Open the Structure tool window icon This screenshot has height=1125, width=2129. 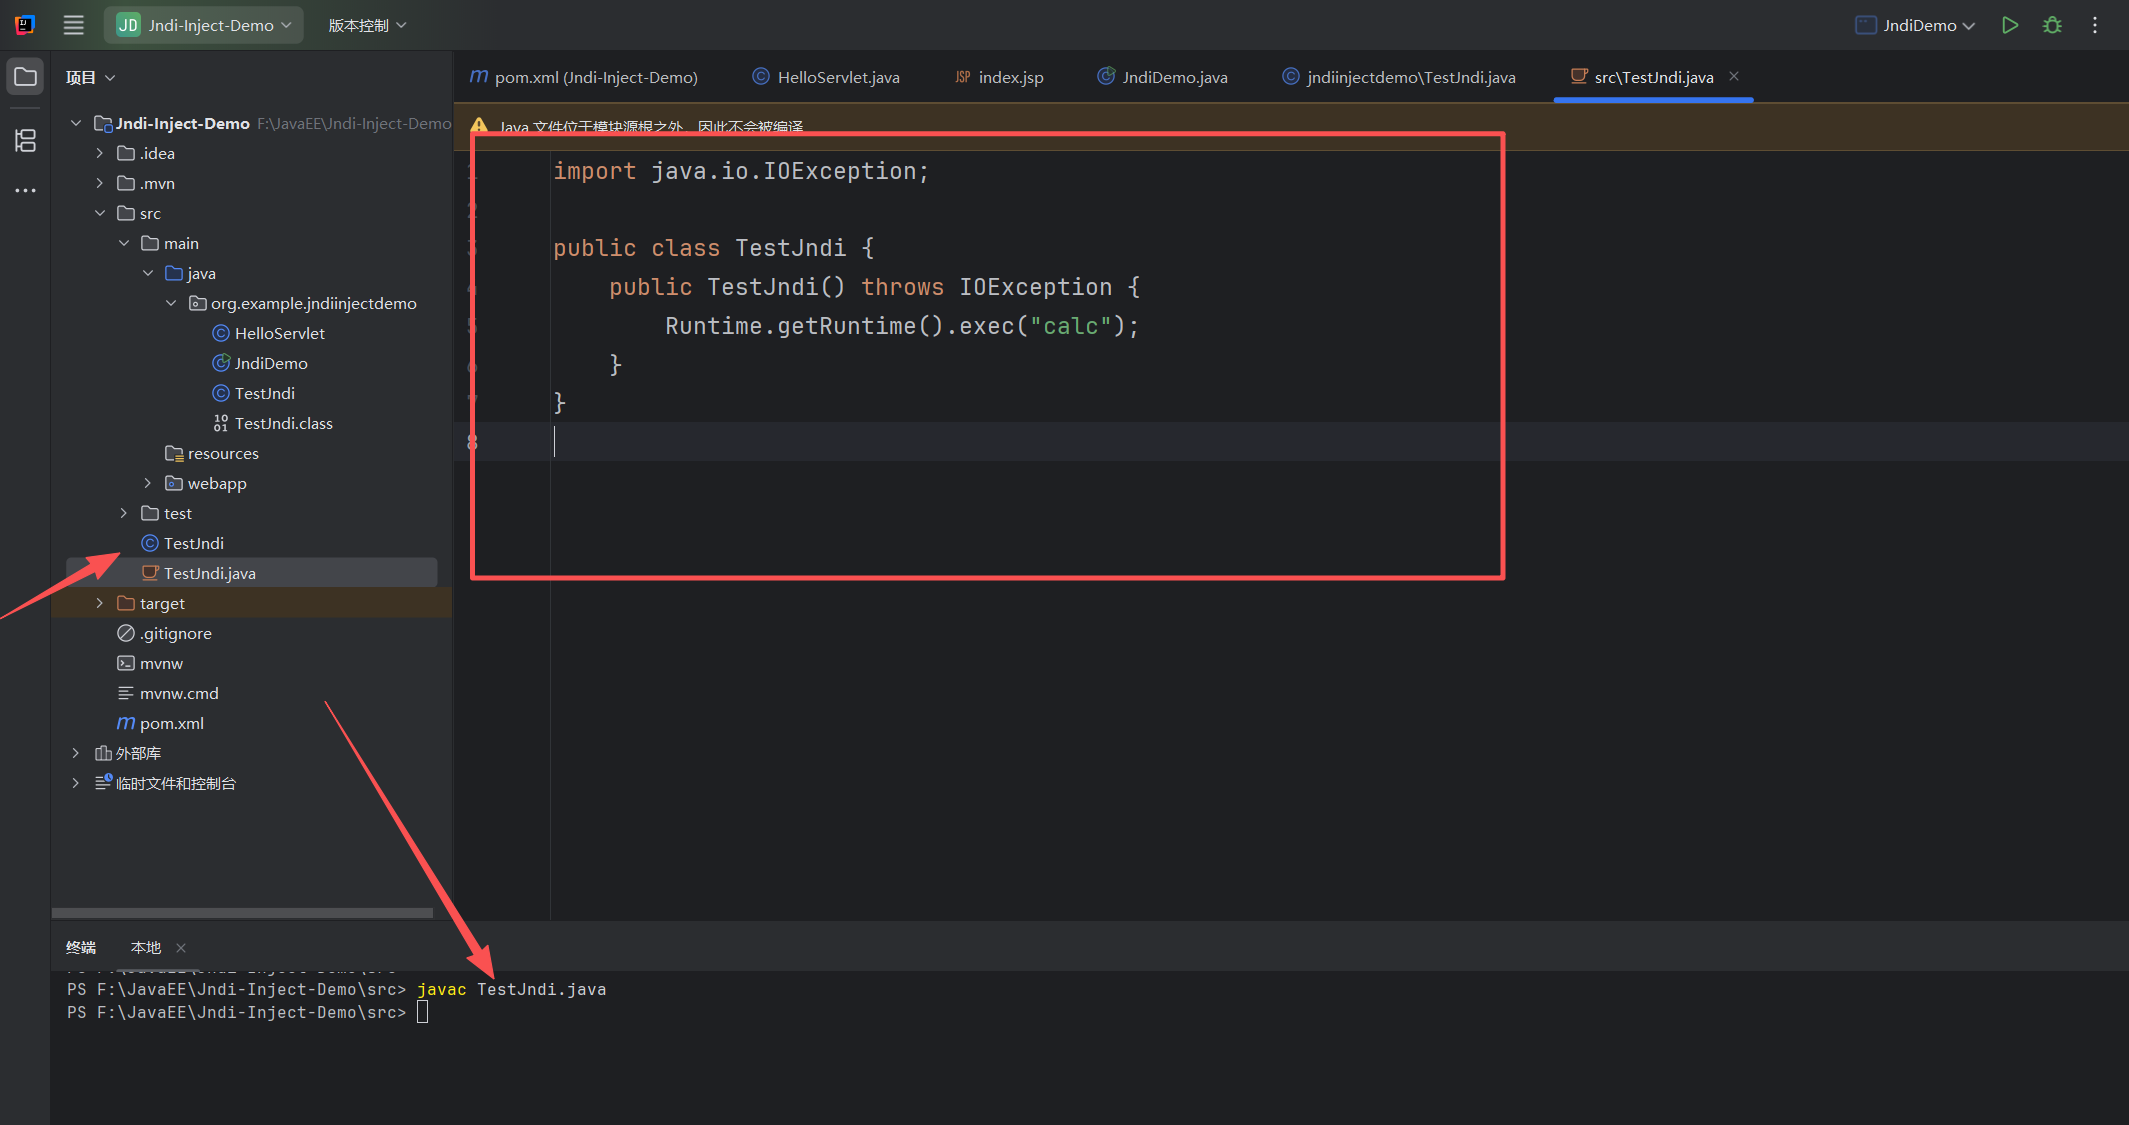pyautogui.click(x=25, y=140)
